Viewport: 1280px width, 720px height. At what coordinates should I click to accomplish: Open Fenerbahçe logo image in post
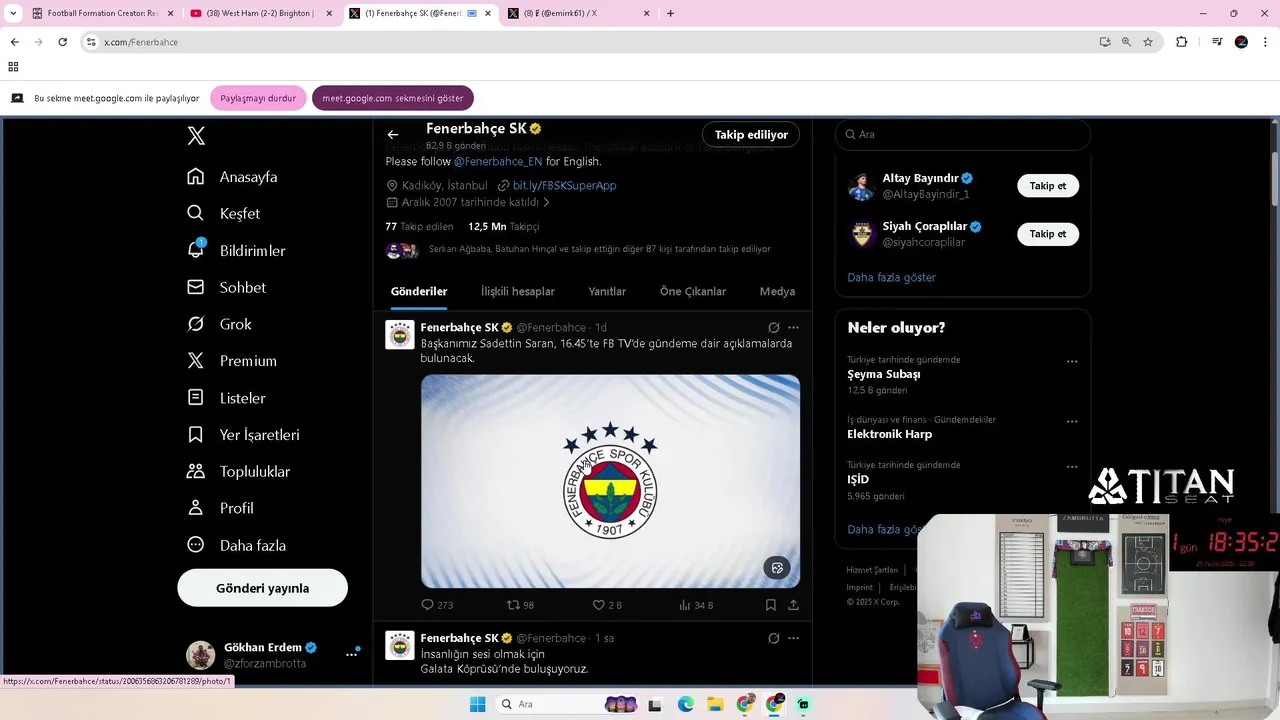coord(610,481)
